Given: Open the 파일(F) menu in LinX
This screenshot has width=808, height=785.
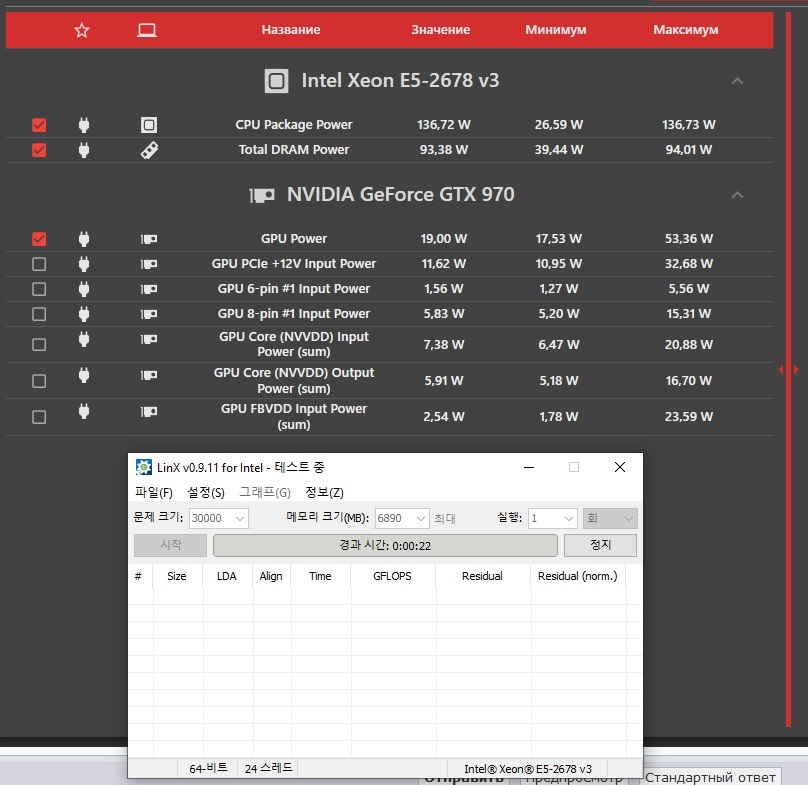Looking at the screenshot, I should 154,492.
